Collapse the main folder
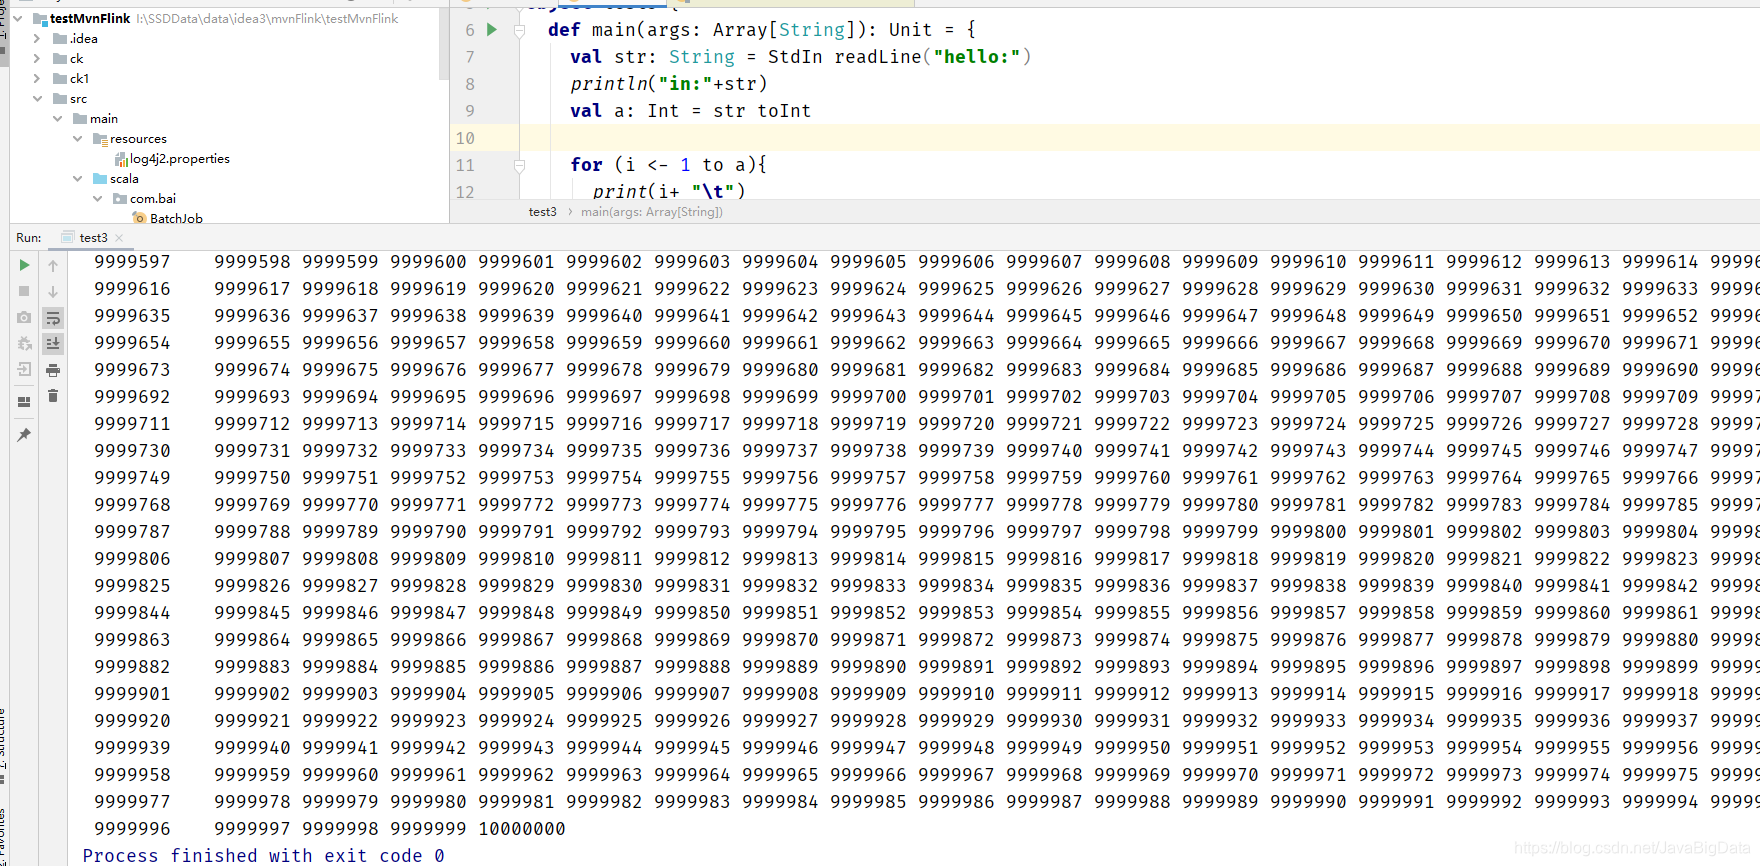 point(57,119)
